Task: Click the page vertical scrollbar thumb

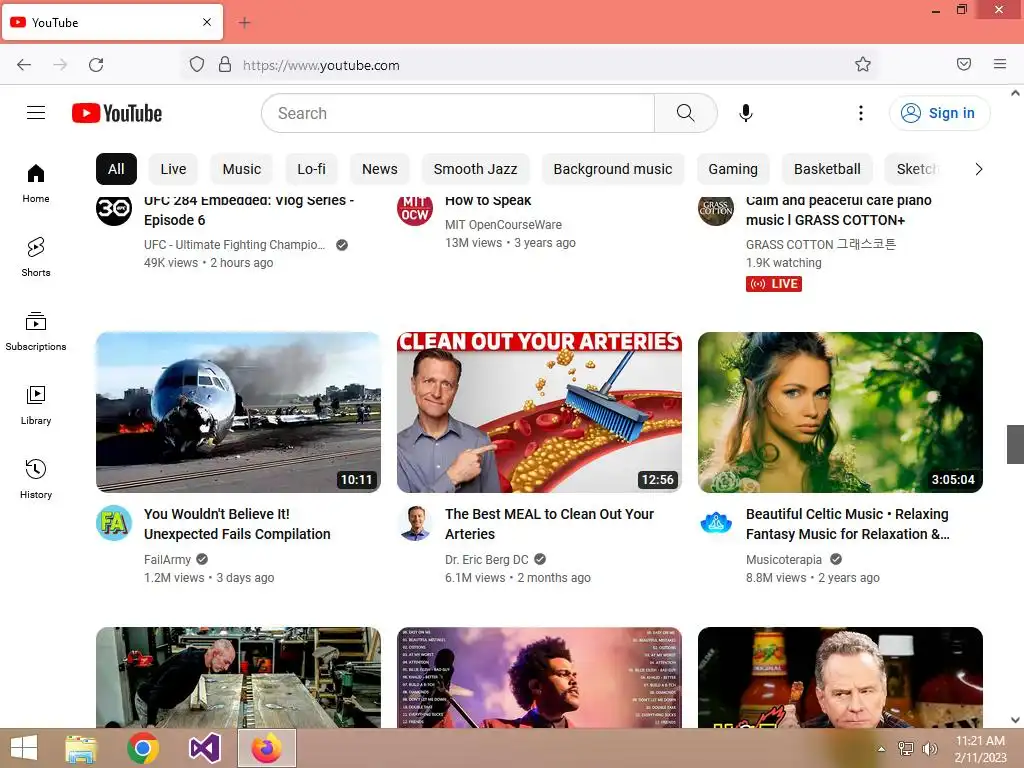Action: coord(1016,444)
